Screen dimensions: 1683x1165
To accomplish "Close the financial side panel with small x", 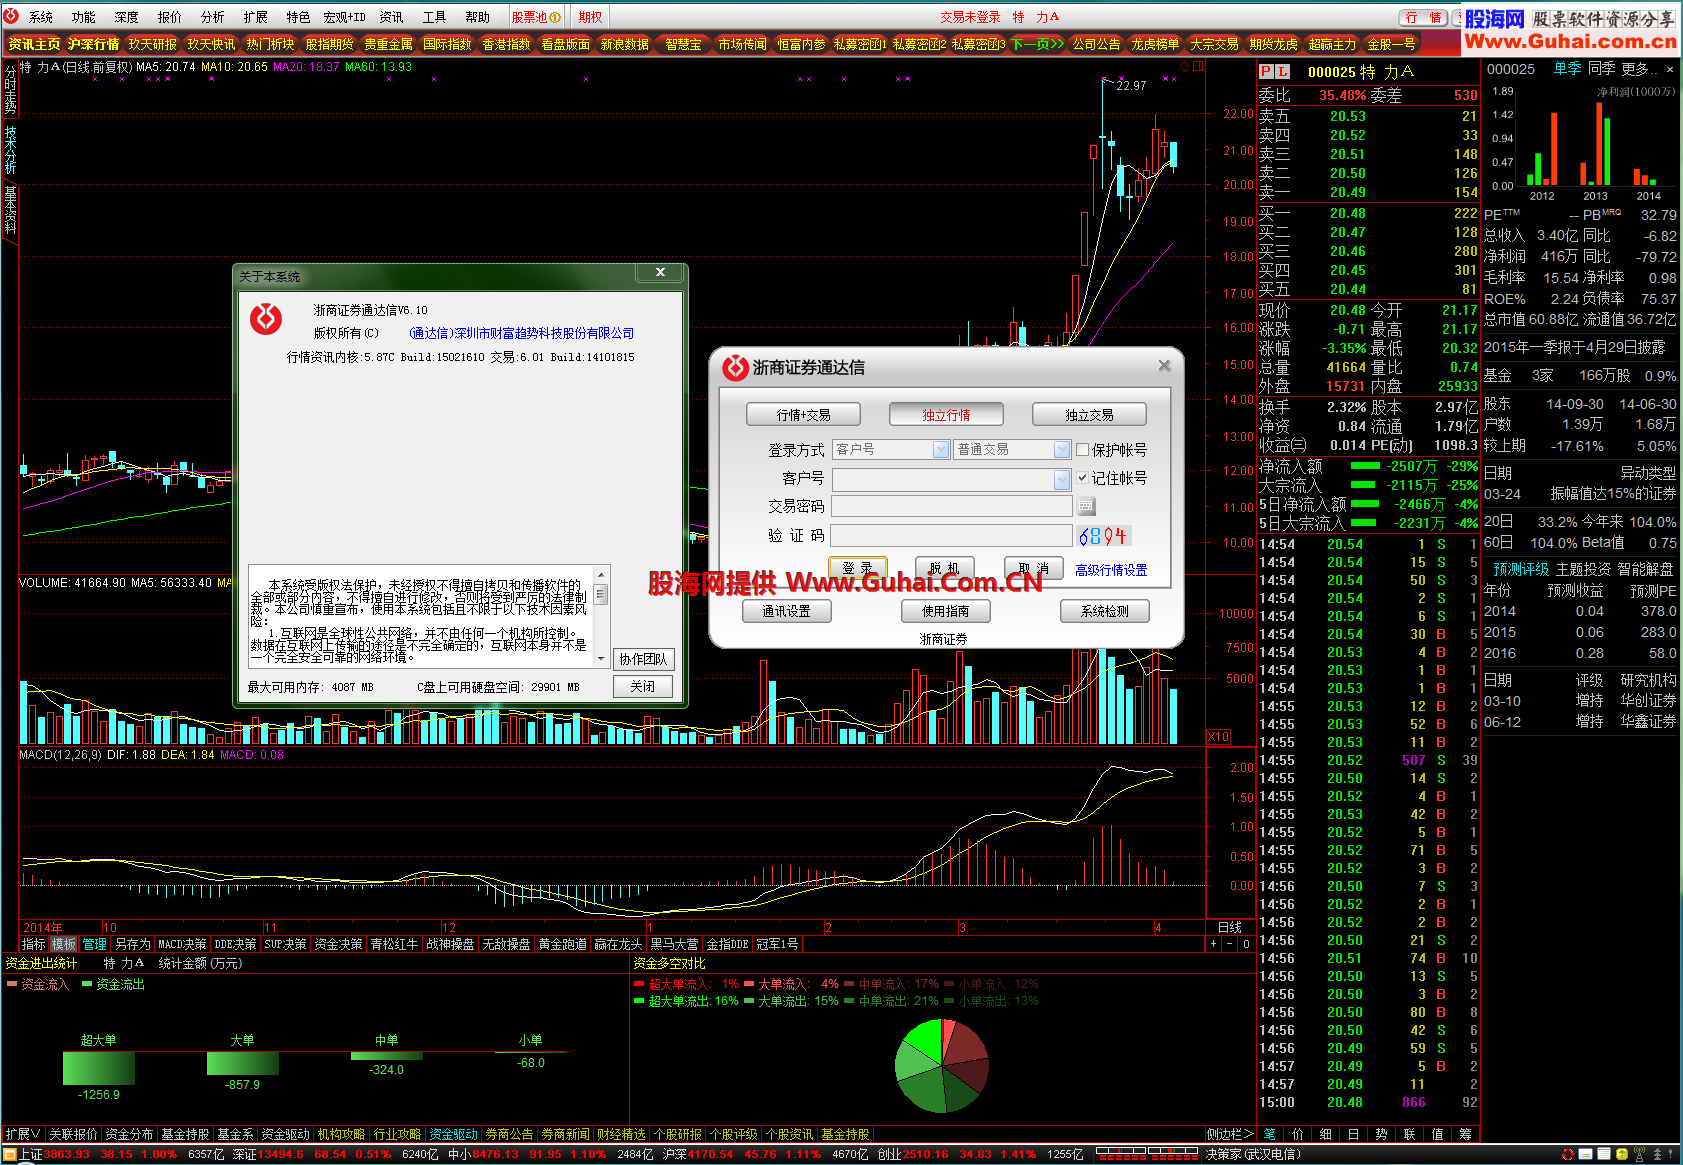I will (x=1669, y=69).
